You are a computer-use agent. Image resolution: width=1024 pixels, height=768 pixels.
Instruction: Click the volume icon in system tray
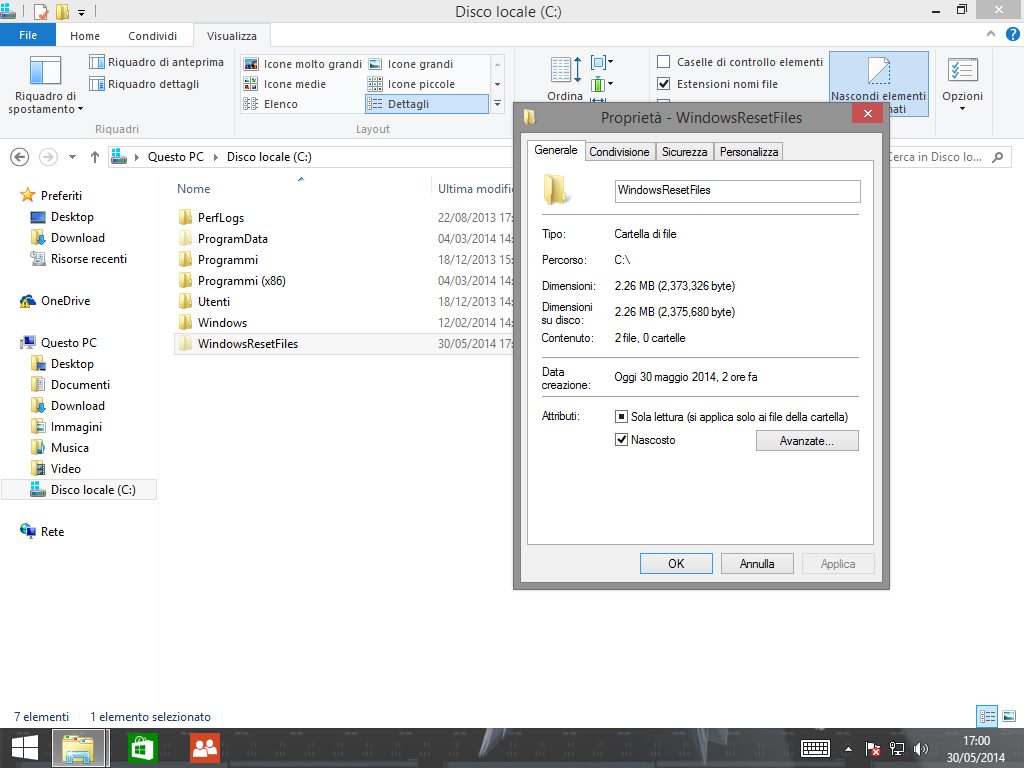pyautogui.click(x=921, y=748)
